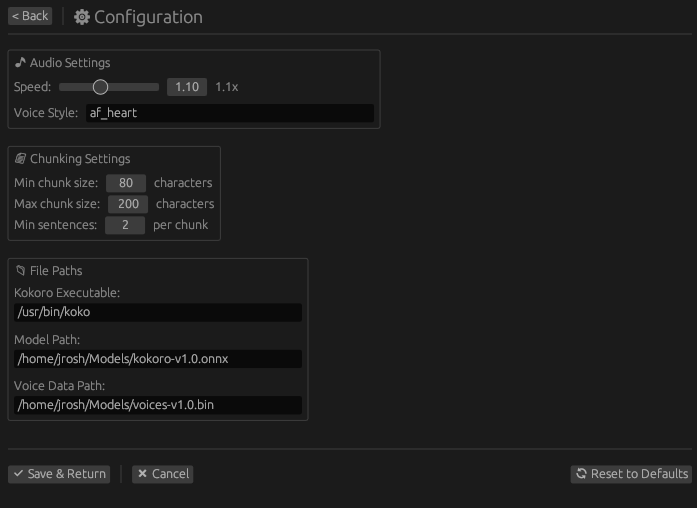
Task: Click the refresh icon on Reset to Defaults
Action: (580, 474)
